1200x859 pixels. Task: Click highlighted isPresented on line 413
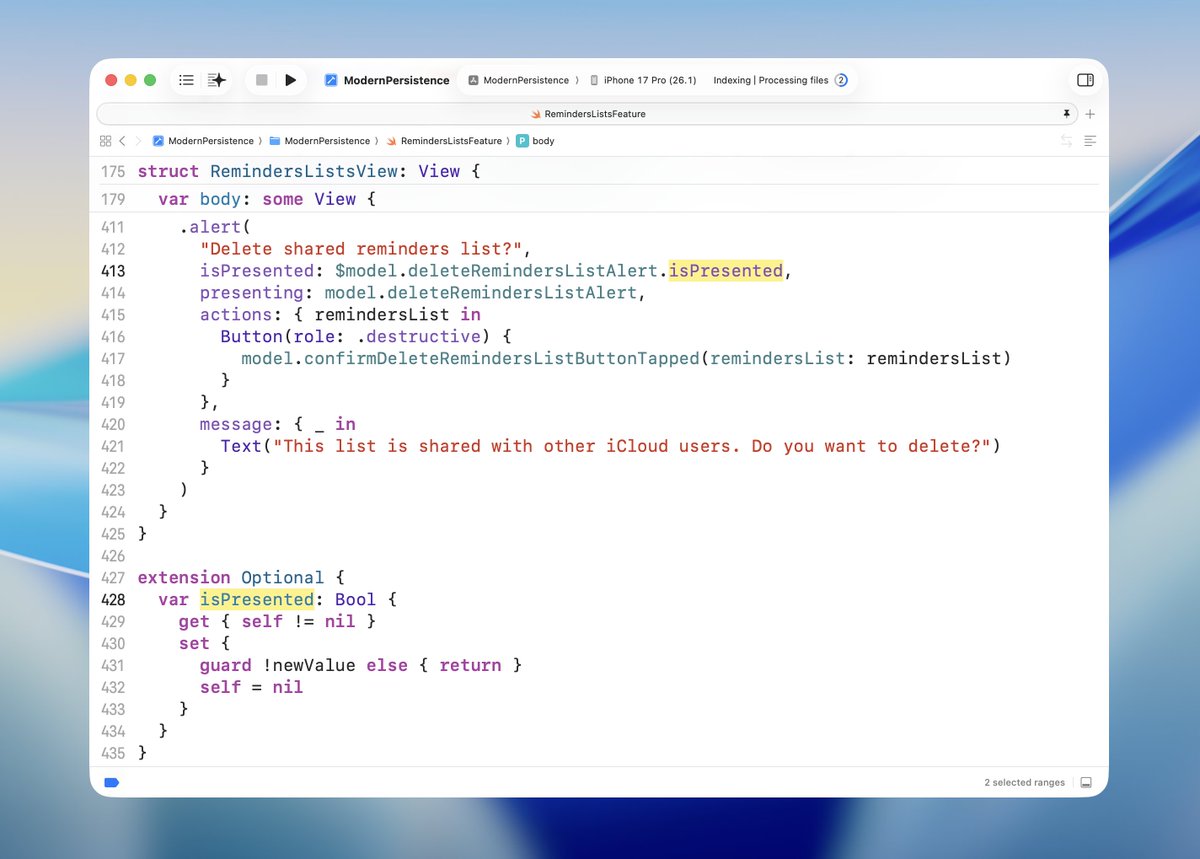726,271
